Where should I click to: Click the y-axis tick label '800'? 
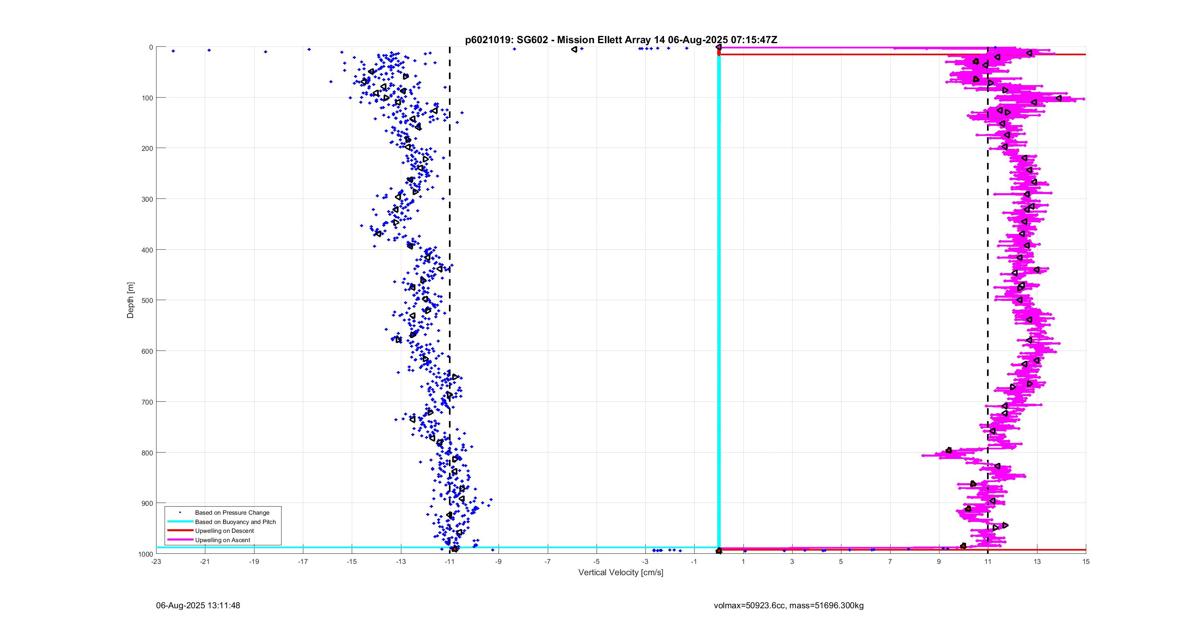tap(146, 452)
